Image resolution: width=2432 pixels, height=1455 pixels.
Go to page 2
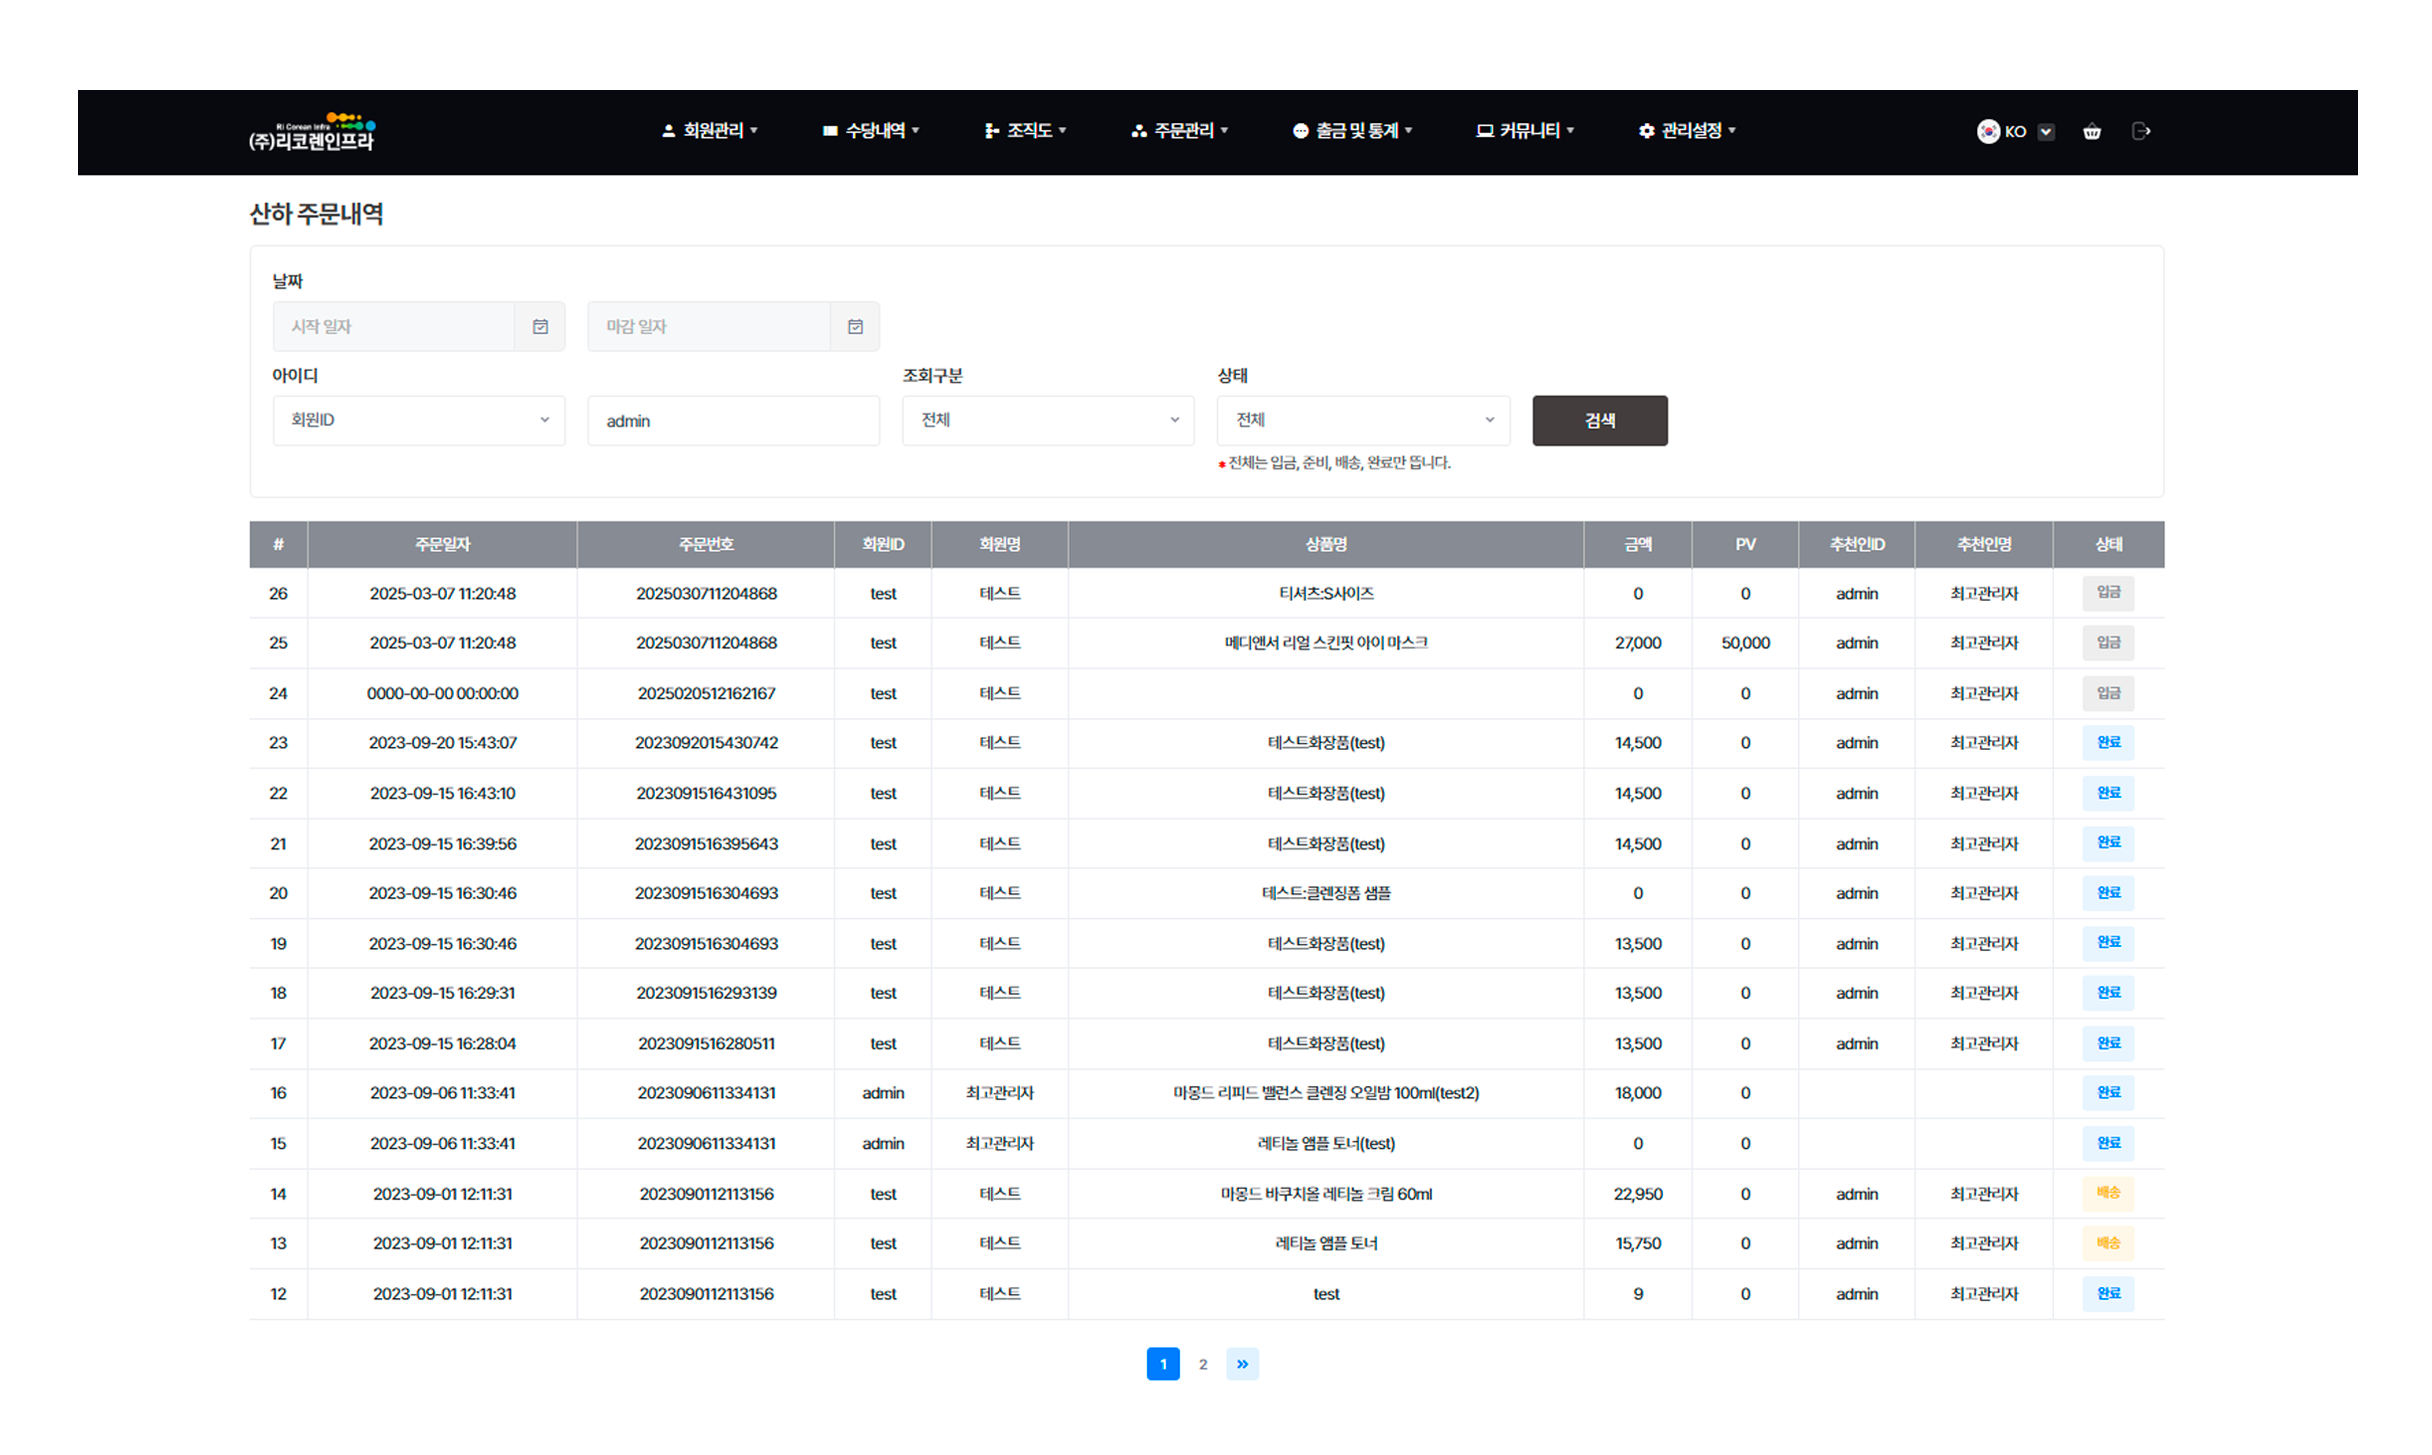click(x=1203, y=1364)
